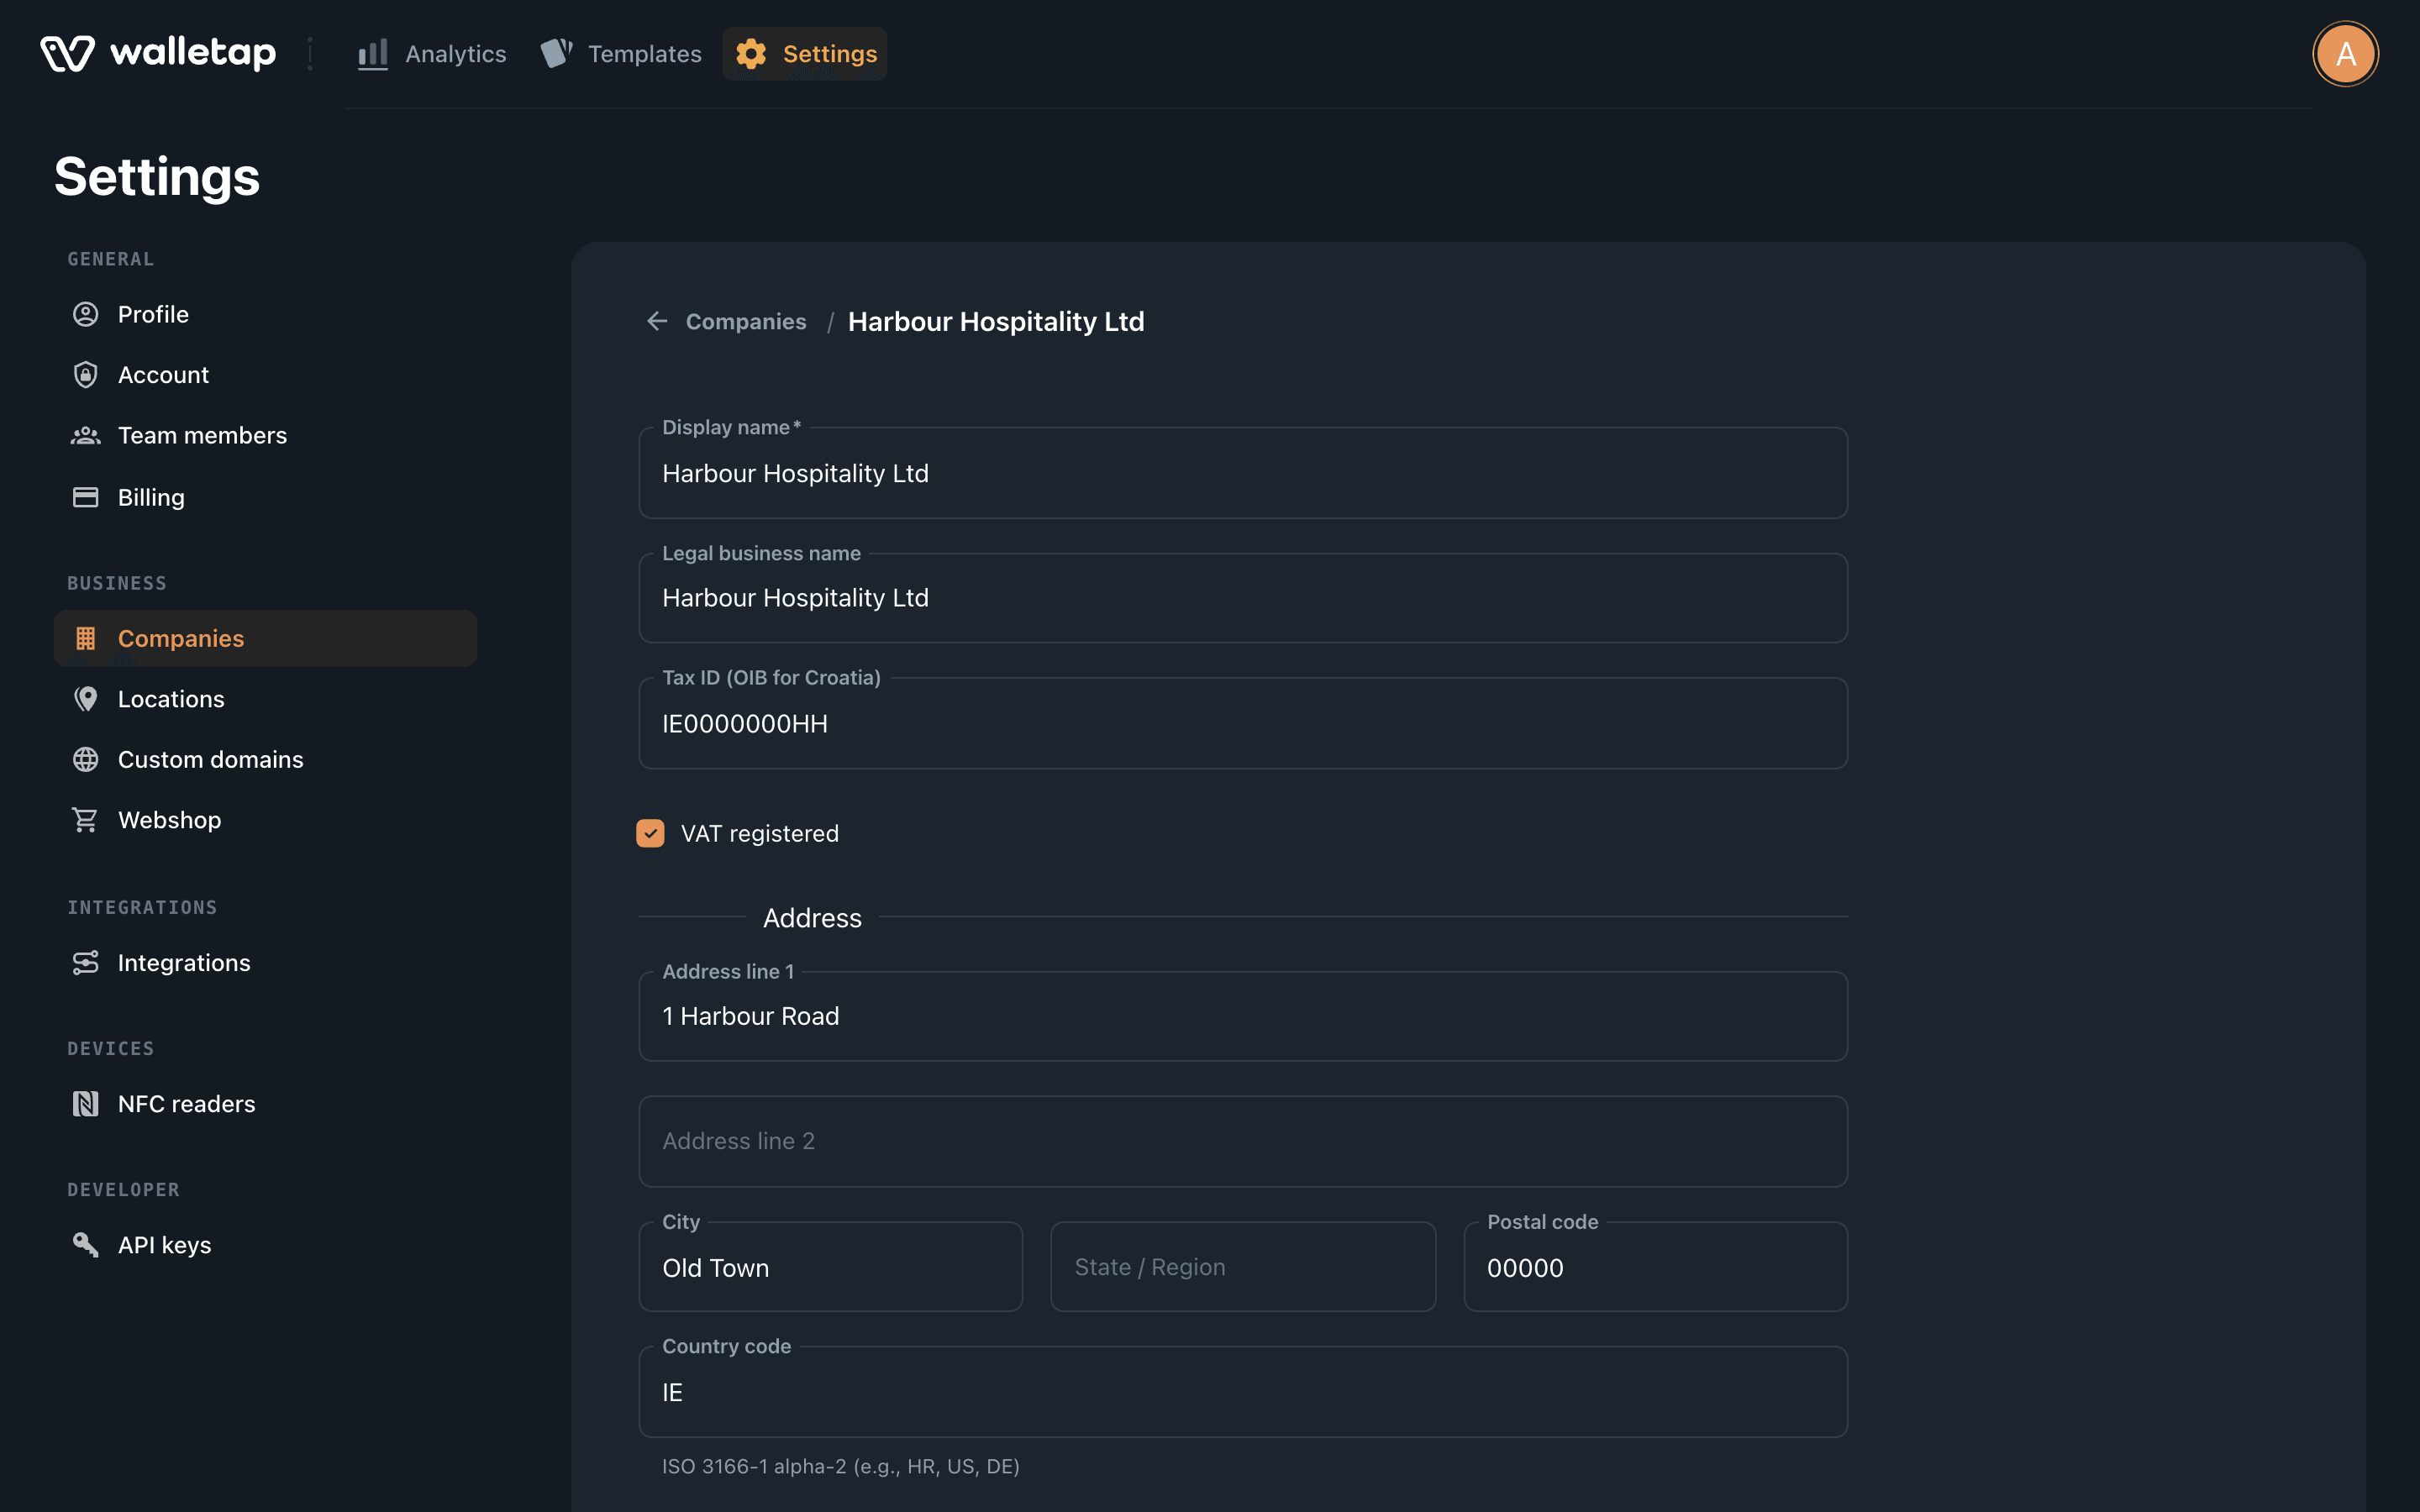Open the Profile settings page
The width and height of the screenshot is (2420, 1512).
[x=265, y=314]
